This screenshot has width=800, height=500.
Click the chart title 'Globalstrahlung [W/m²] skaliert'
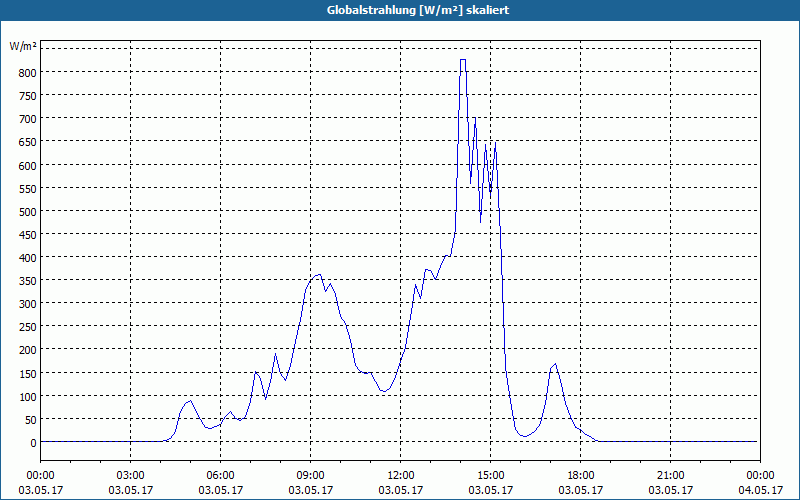(418, 10)
